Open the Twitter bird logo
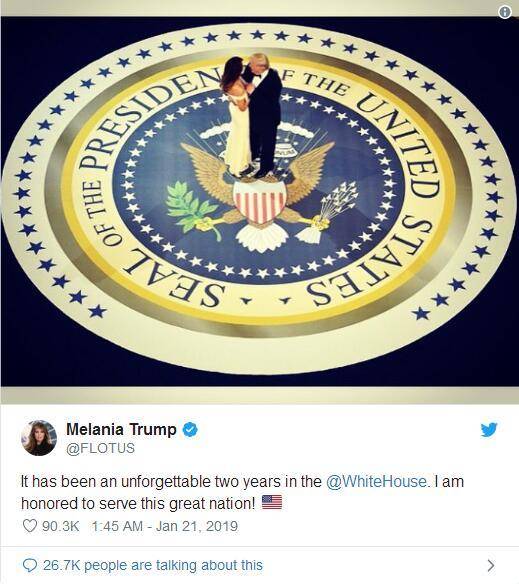Viewport: 519px width, 584px height. pyautogui.click(x=489, y=429)
